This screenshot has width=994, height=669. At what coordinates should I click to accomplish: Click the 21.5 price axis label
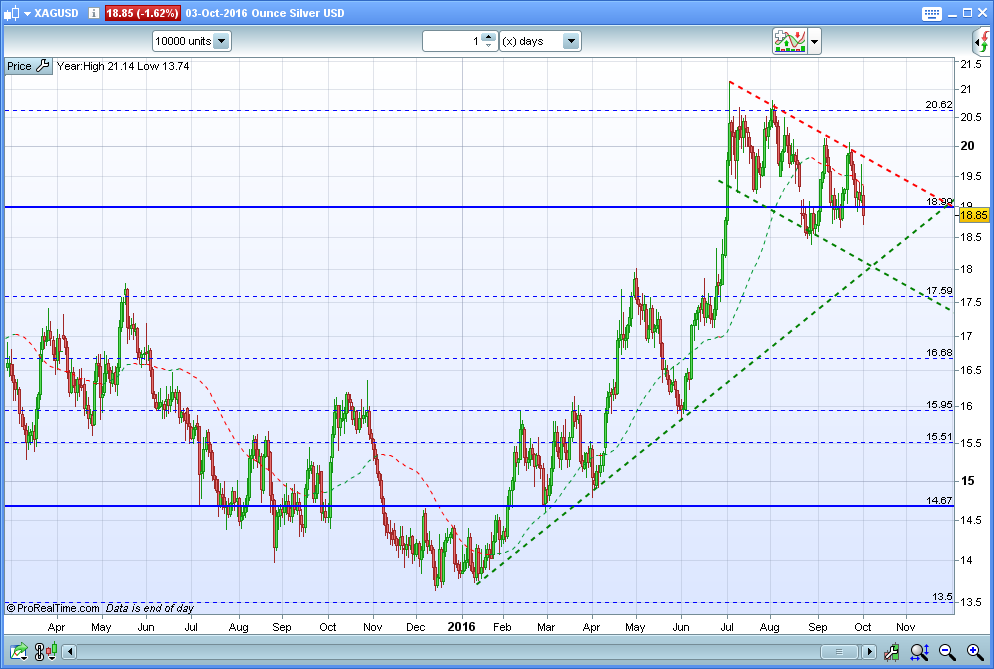pos(971,64)
